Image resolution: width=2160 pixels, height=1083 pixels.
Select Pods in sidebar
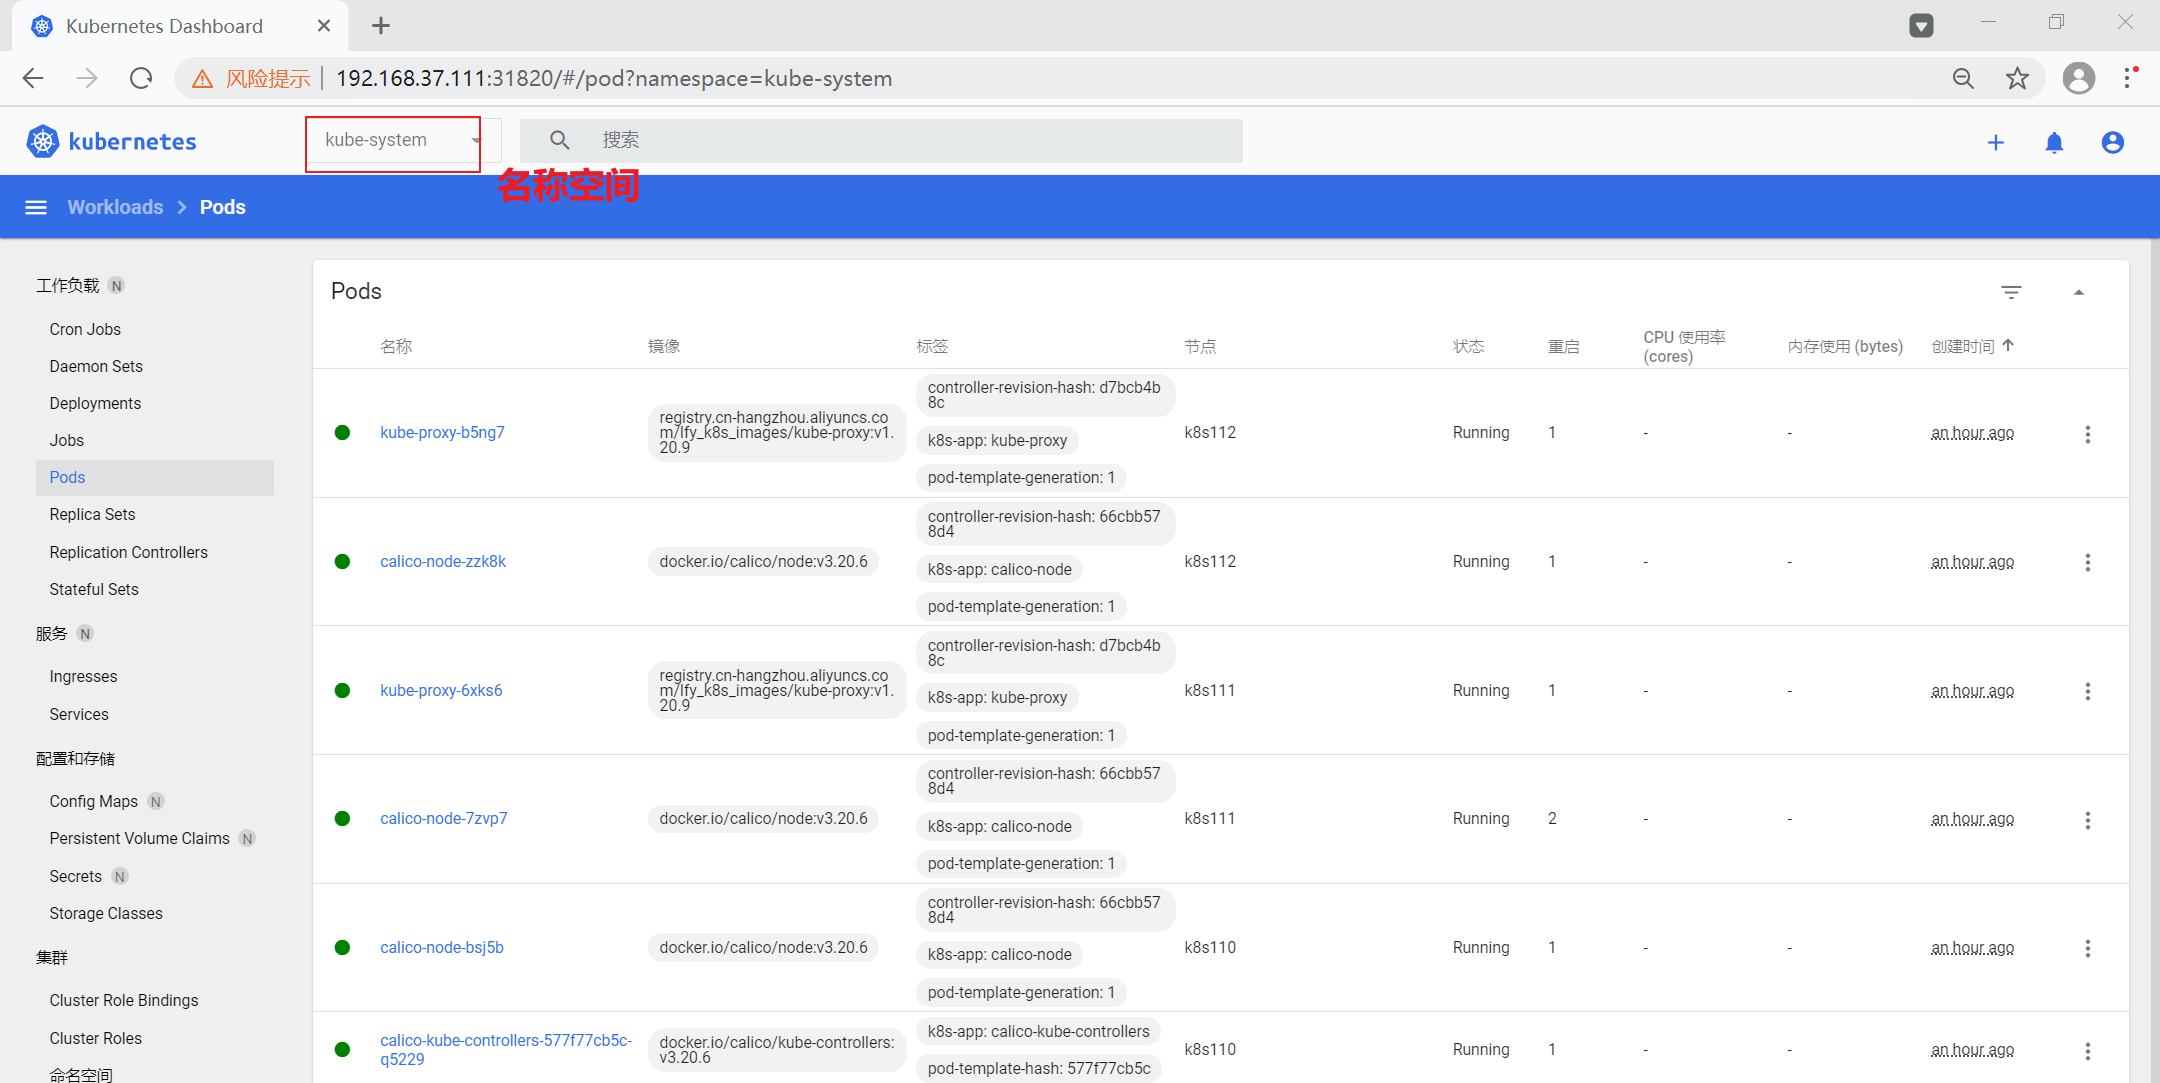click(155, 477)
